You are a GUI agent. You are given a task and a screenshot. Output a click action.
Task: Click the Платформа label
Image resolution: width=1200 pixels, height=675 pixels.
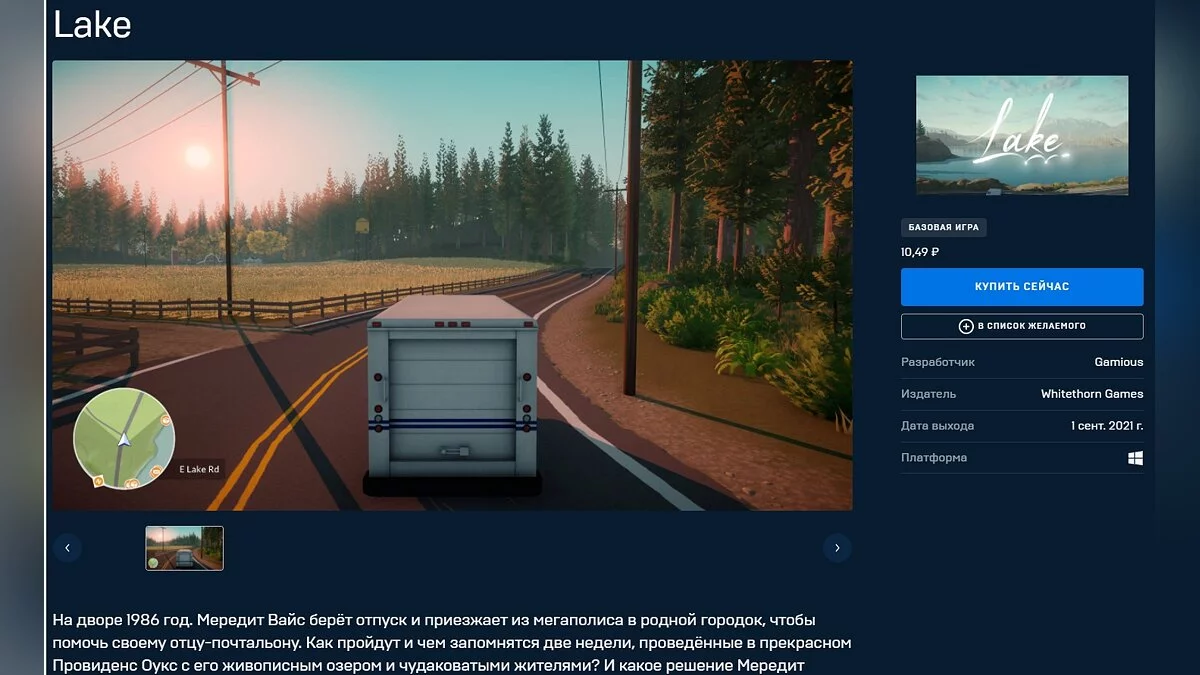coord(934,458)
